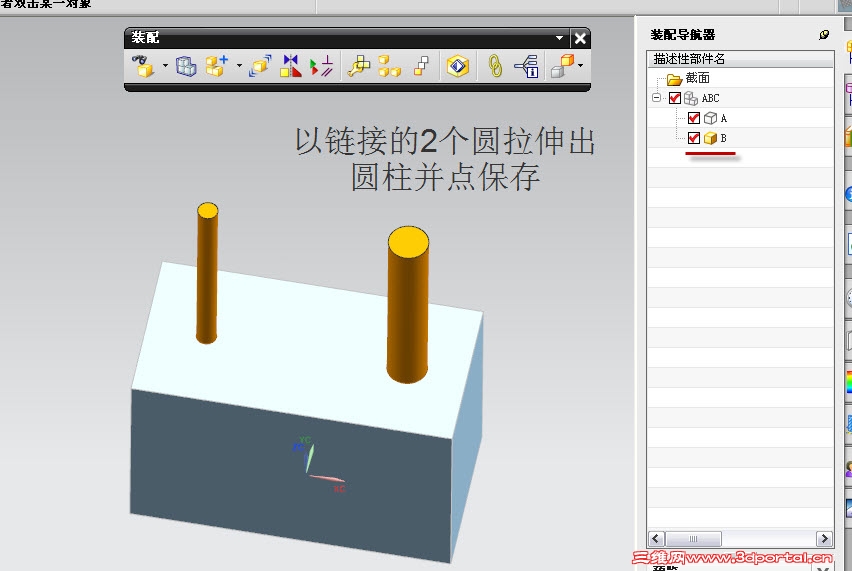Open the dropdown next to orange cubes icon
This screenshot has height=571, width=852.
pos(580,66)
